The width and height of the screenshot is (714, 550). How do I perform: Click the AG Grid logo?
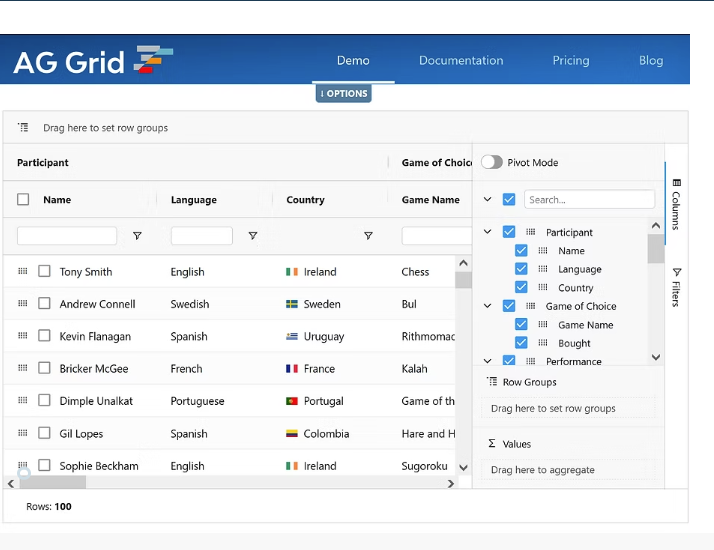93,61
